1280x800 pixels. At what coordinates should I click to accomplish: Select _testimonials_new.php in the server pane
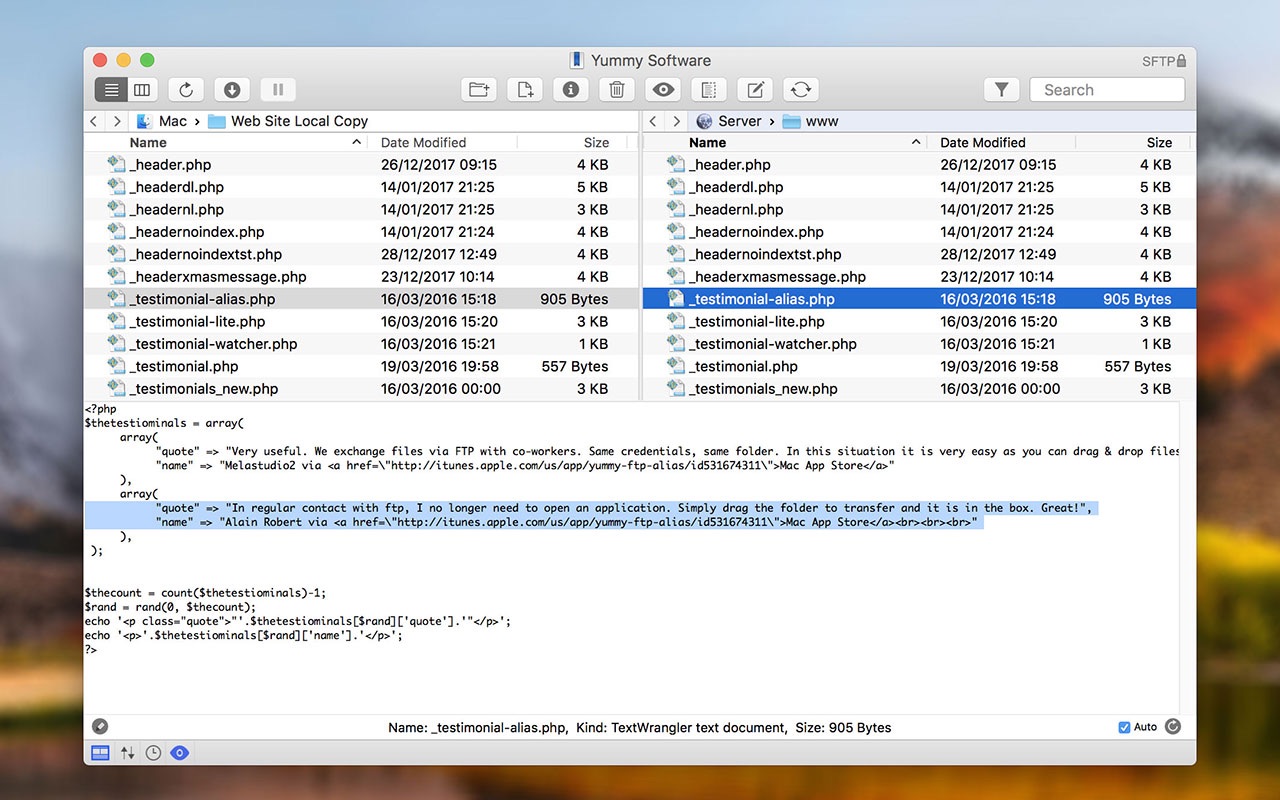[919, 389]
